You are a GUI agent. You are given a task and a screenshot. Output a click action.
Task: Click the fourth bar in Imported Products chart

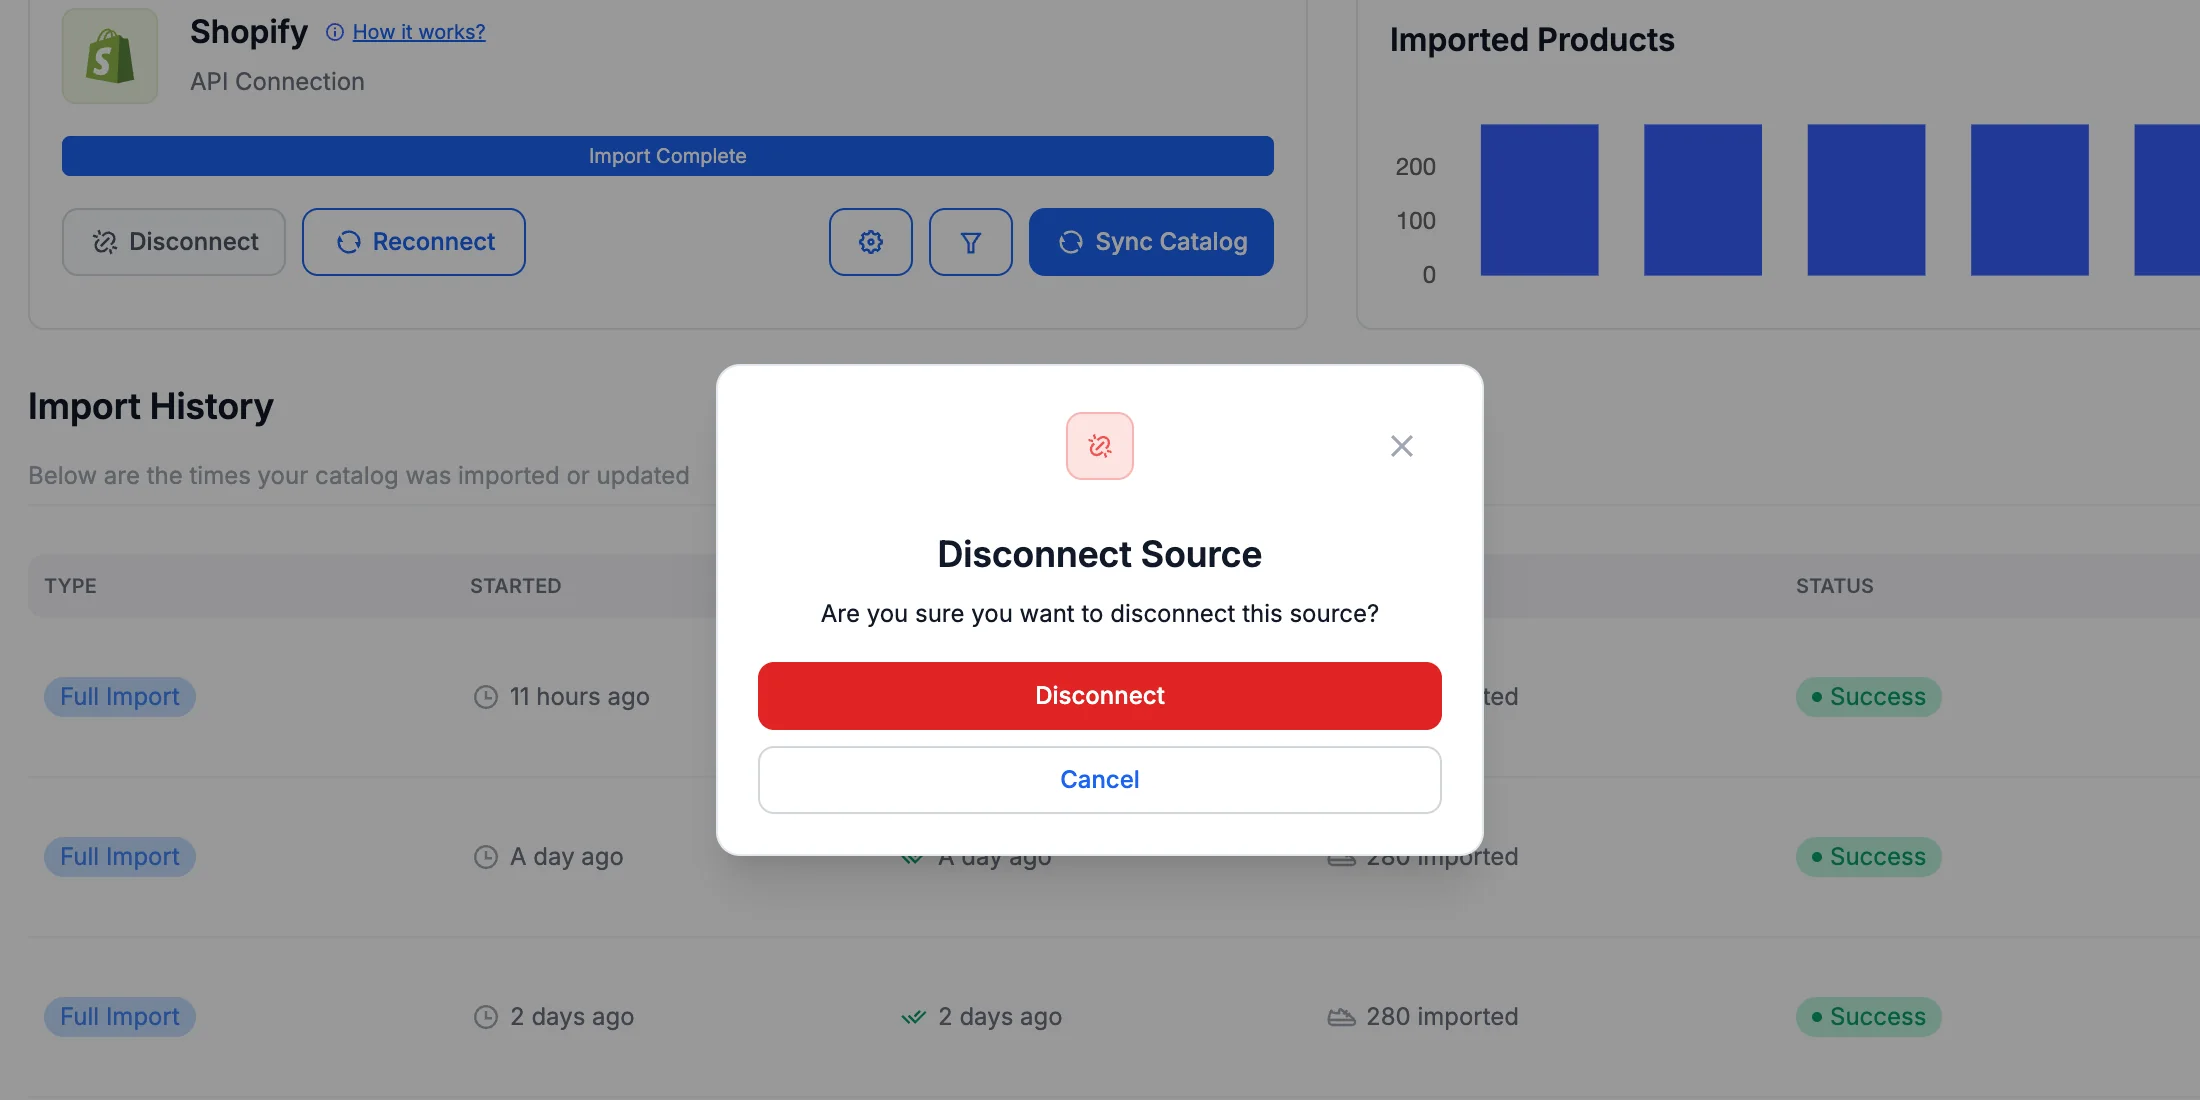point(2030,200)
